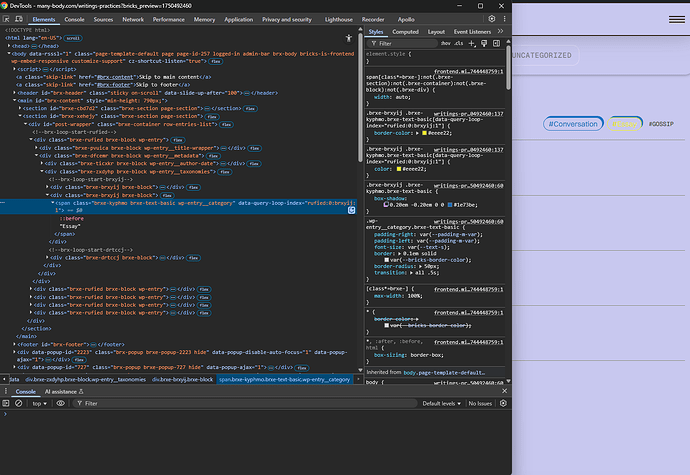Open the body.page-template-default inherited link
Image resolution: width=690 pixels, height=475 pixels.
click(x=444, y=372)
